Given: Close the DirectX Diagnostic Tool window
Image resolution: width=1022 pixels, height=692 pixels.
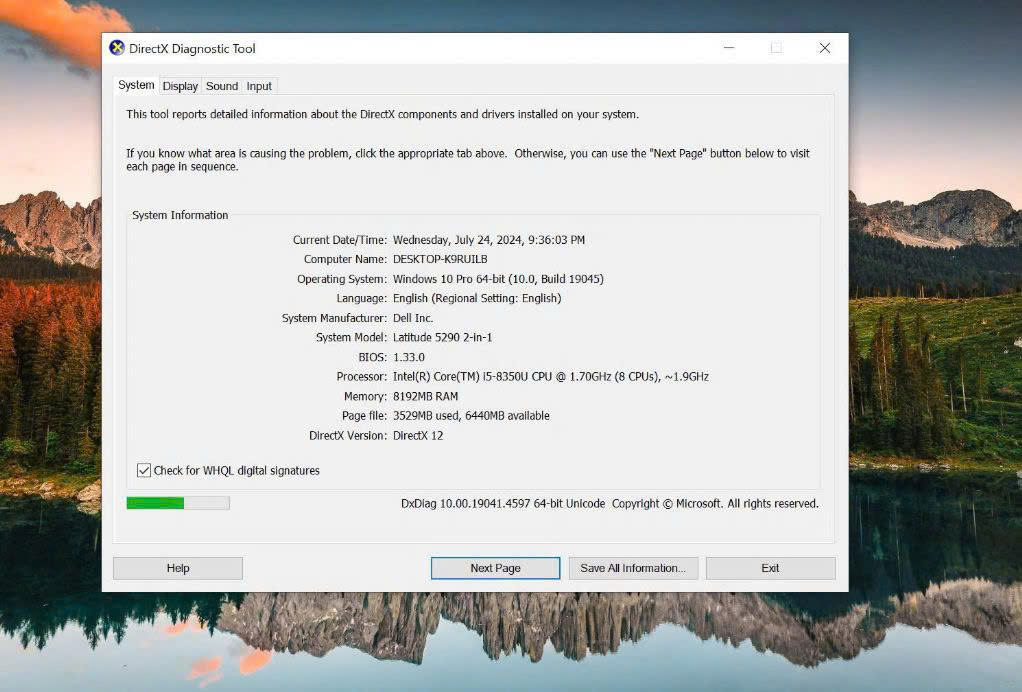Looking at the screenshot, I should coord(825,48).
